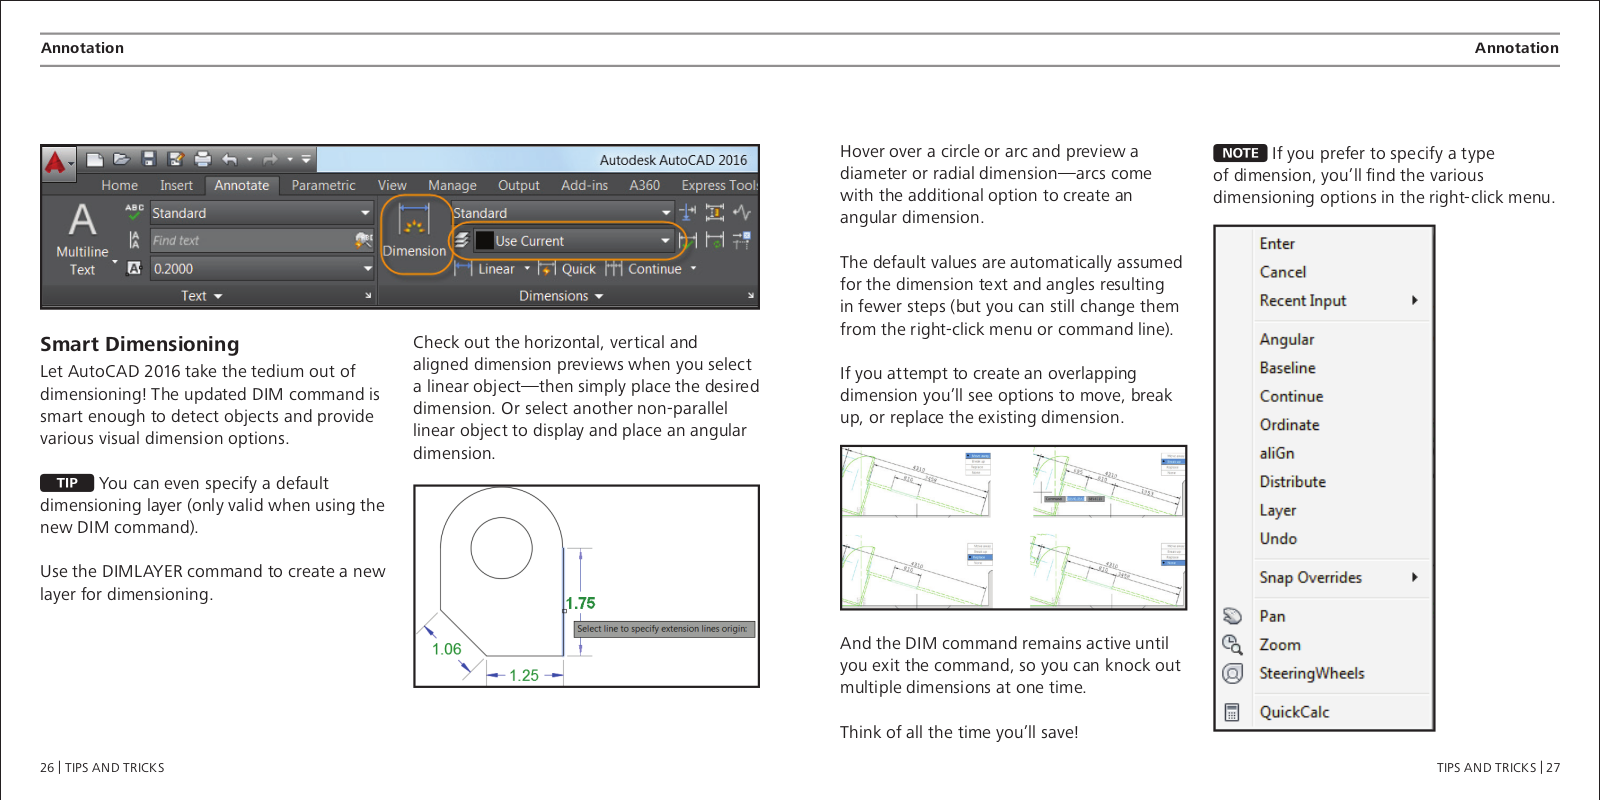Click the Dimension Break icon in Dimensions panel

688,212
